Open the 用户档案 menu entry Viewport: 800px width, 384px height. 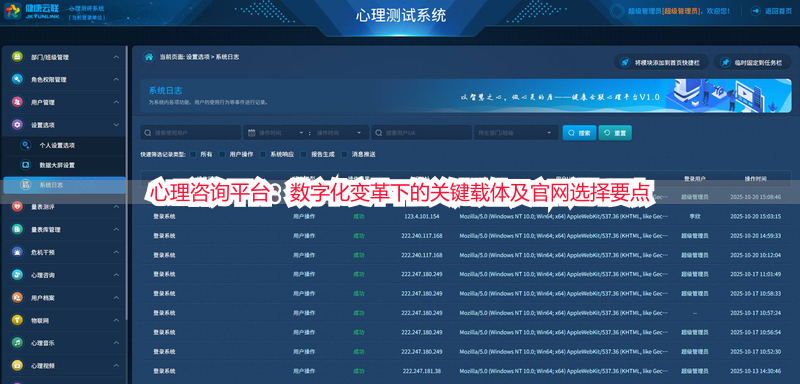(63, 297)
